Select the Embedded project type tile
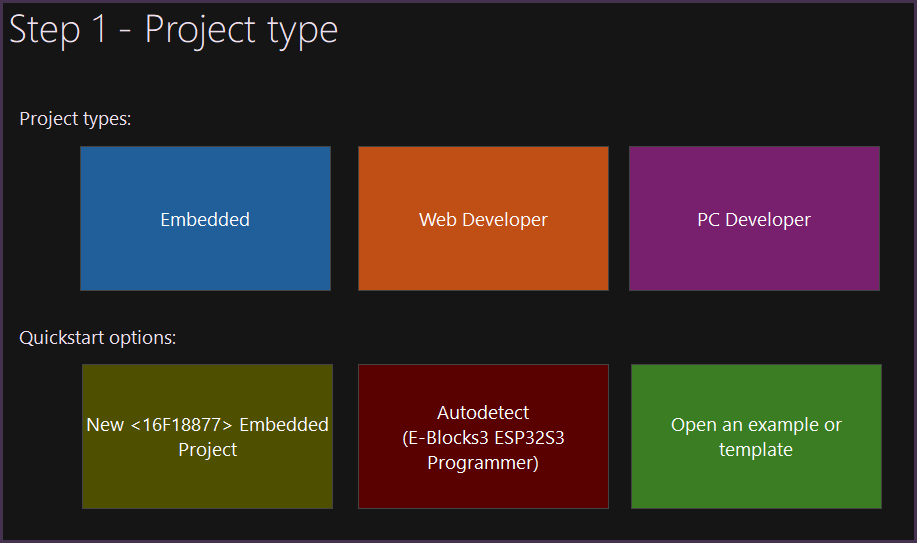Screen dimensions: 917x543 (x=205, y=219)
